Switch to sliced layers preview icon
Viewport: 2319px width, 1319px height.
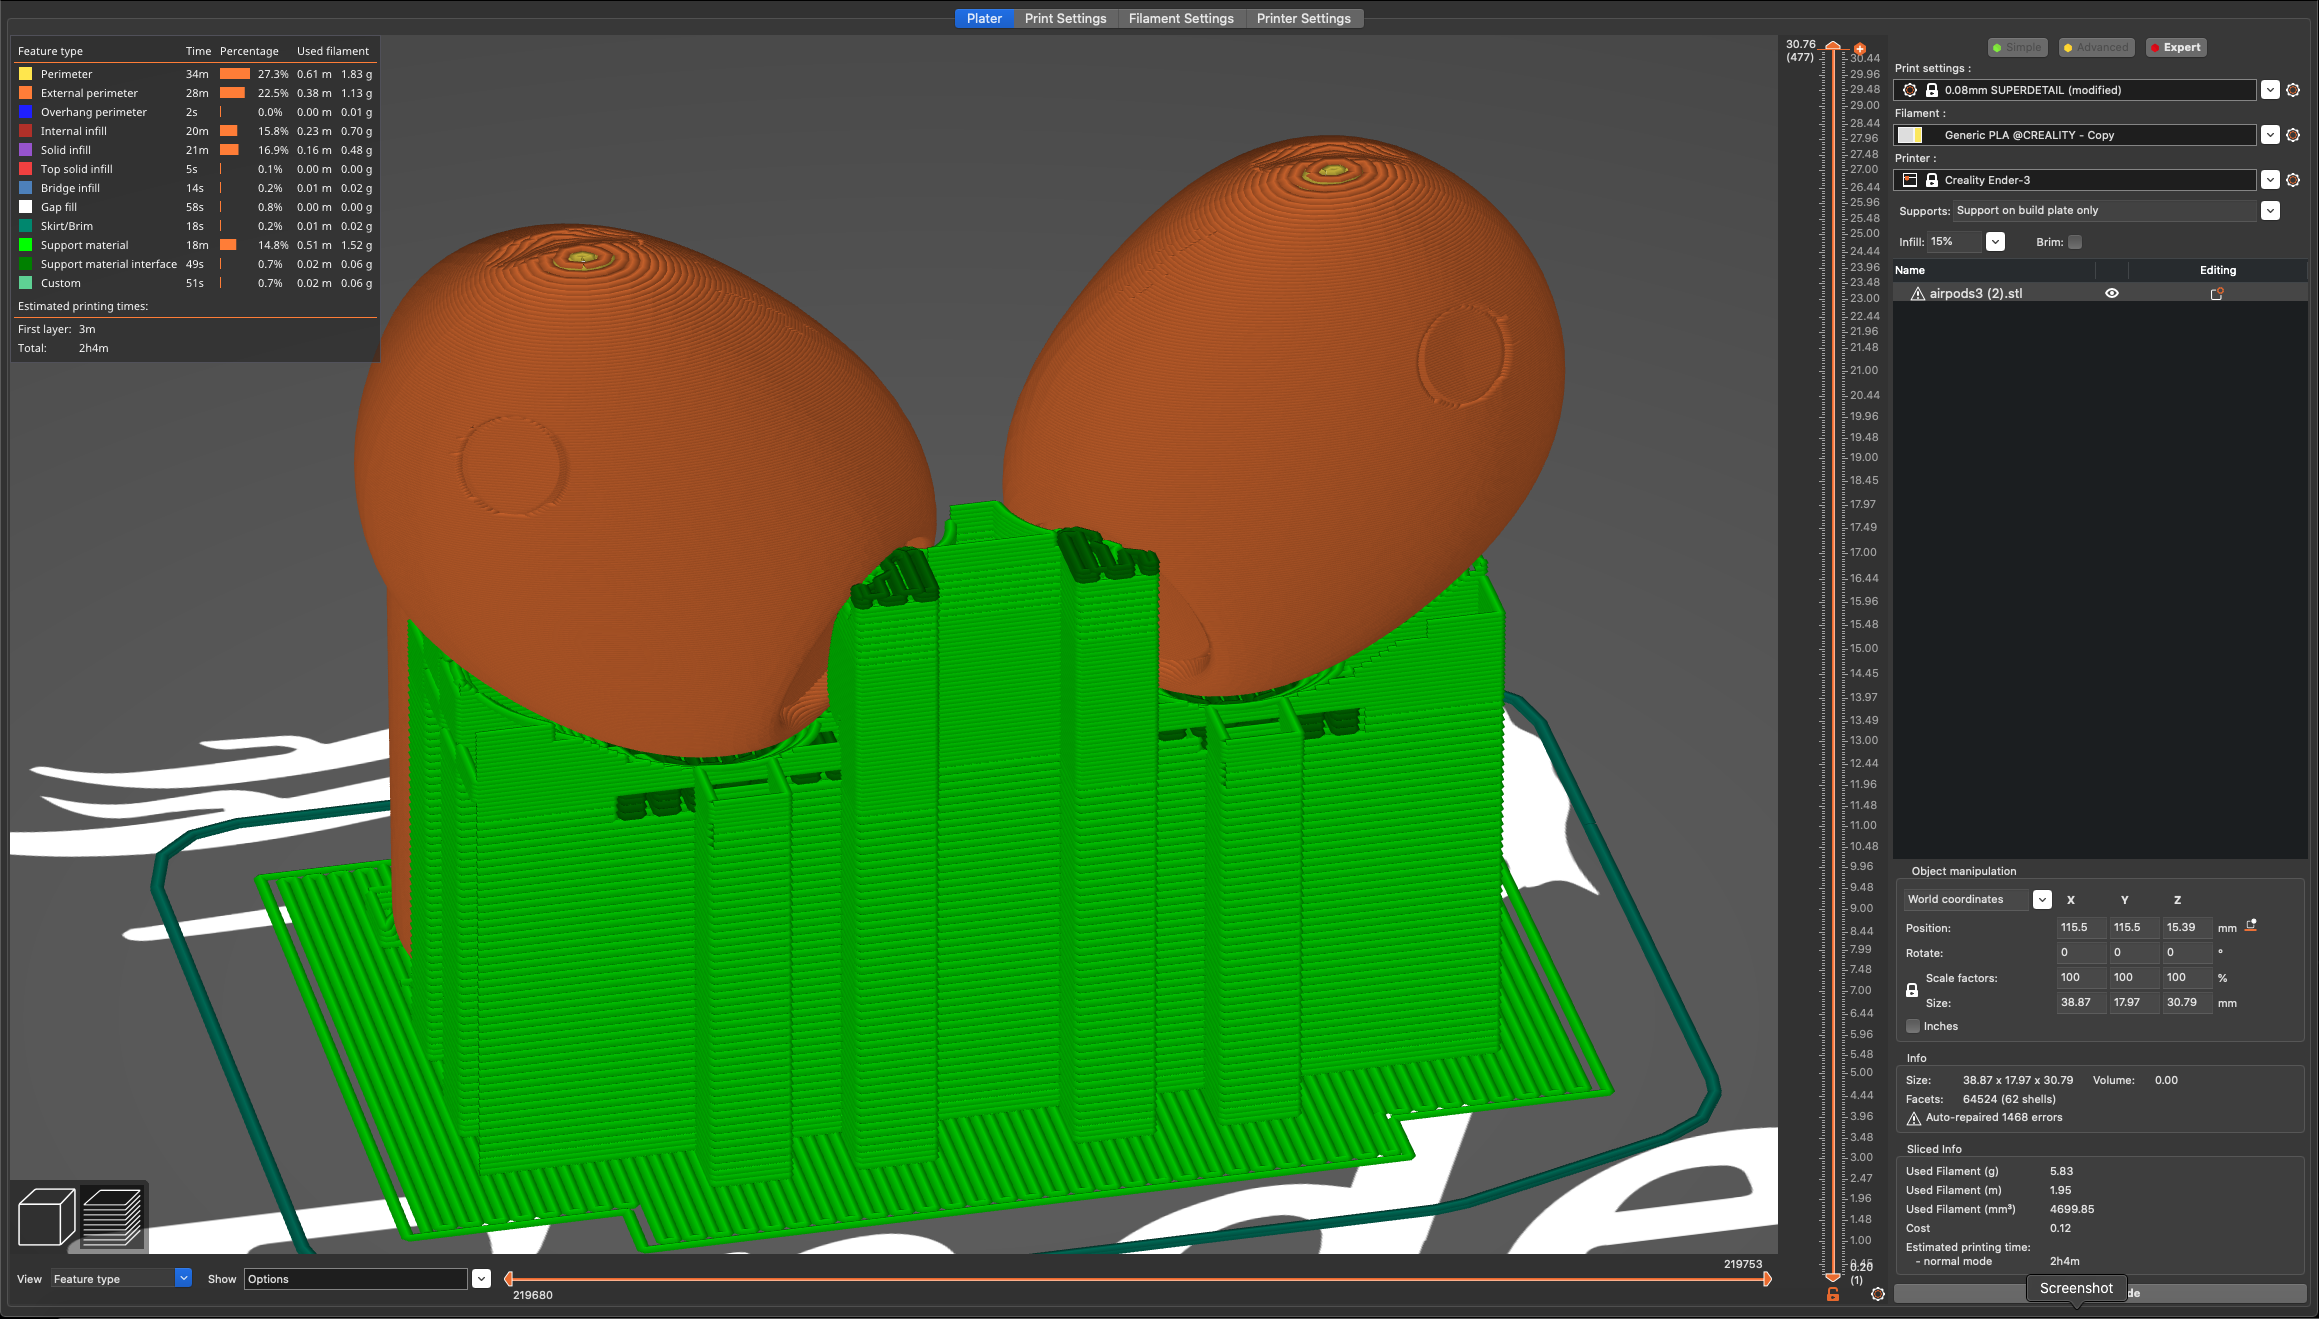point(112,1216)
